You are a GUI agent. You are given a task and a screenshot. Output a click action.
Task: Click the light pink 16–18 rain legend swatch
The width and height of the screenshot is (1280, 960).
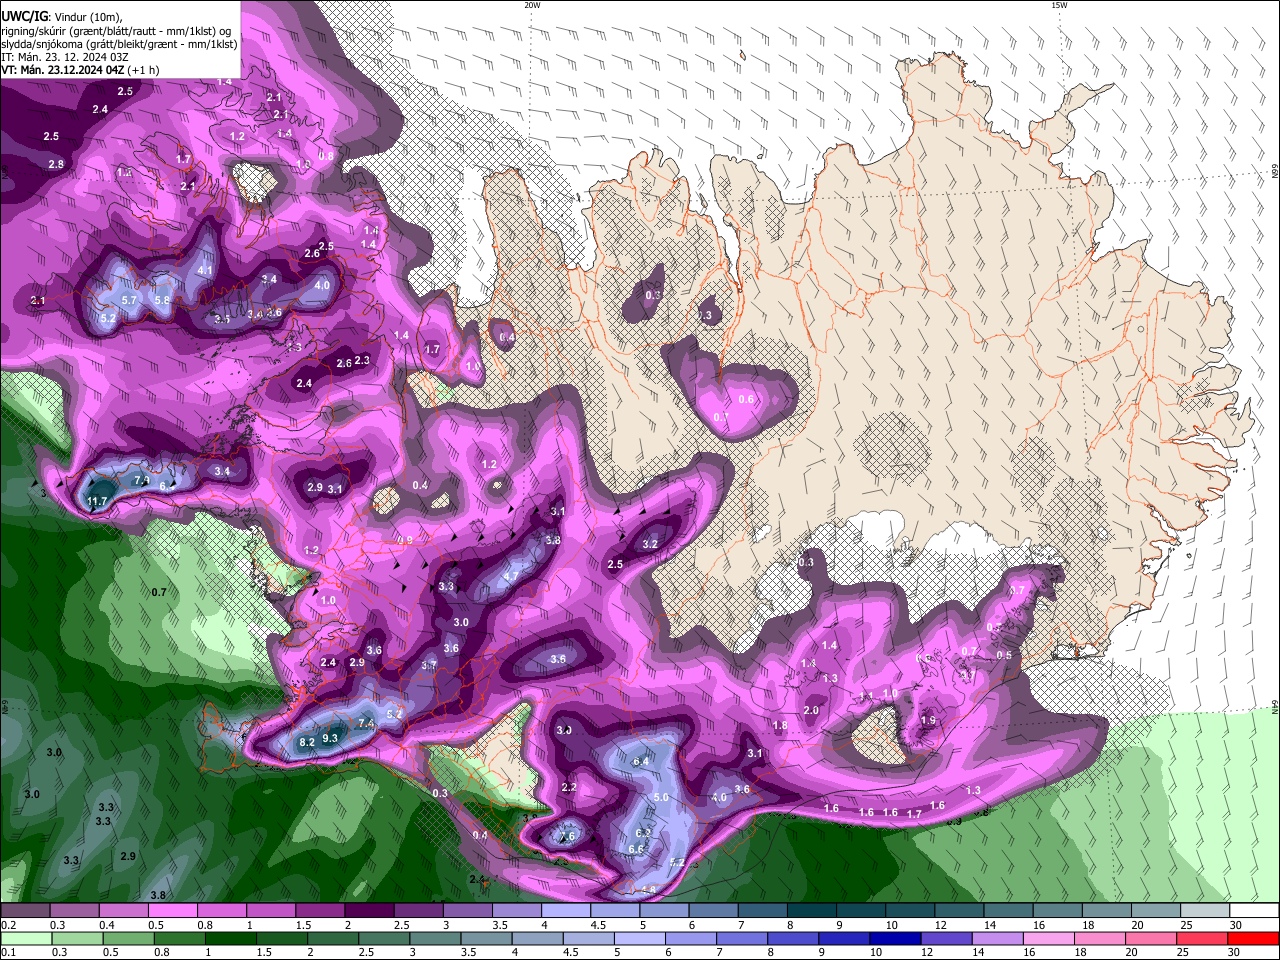1049,938
